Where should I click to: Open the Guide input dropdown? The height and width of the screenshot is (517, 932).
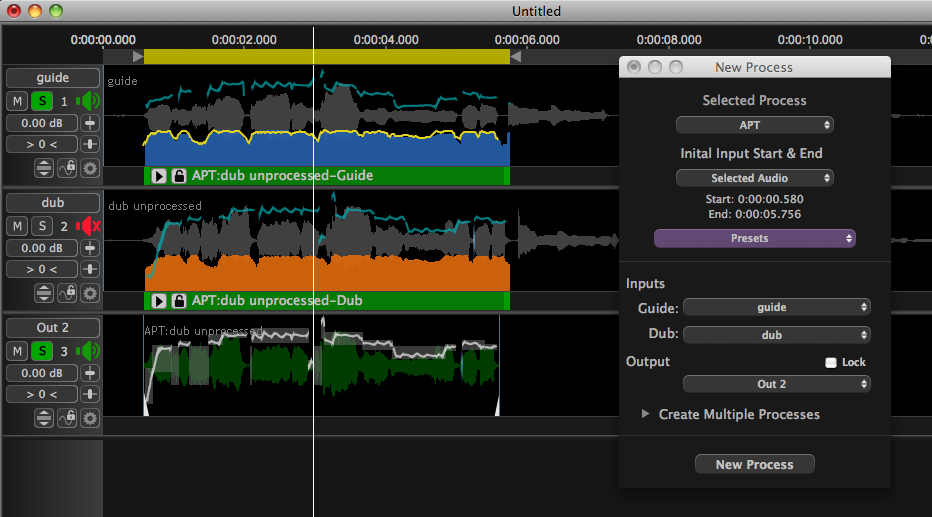(x=776, y=308)
